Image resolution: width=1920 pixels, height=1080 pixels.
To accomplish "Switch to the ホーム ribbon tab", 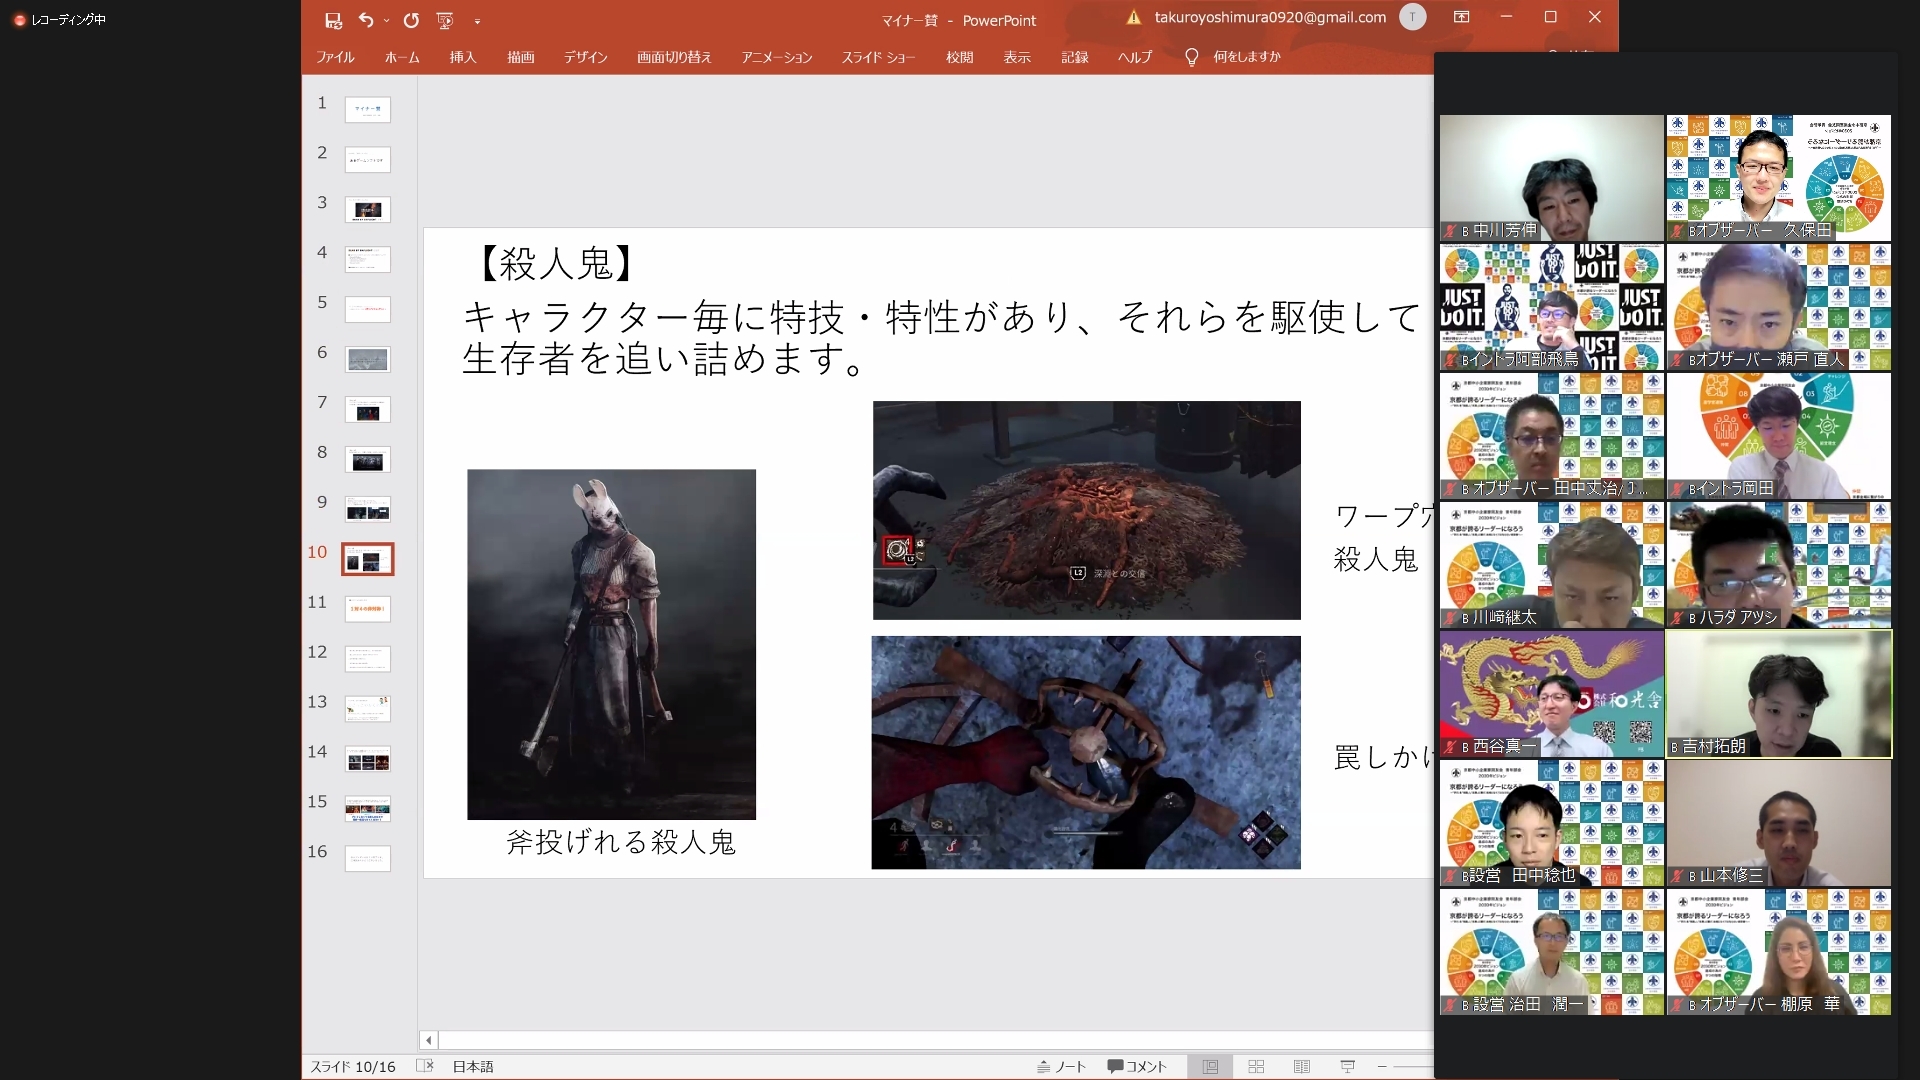I will pos(402,57).
